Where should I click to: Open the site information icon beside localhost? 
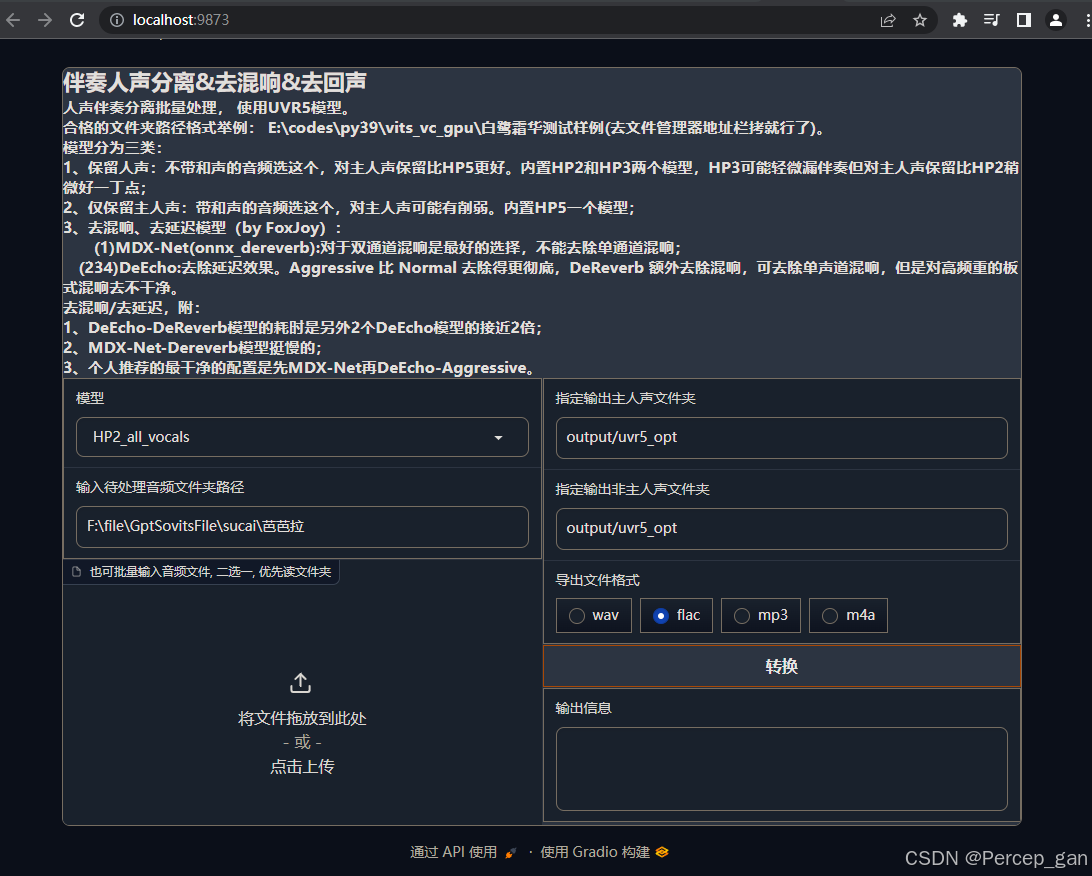[117, 20]
